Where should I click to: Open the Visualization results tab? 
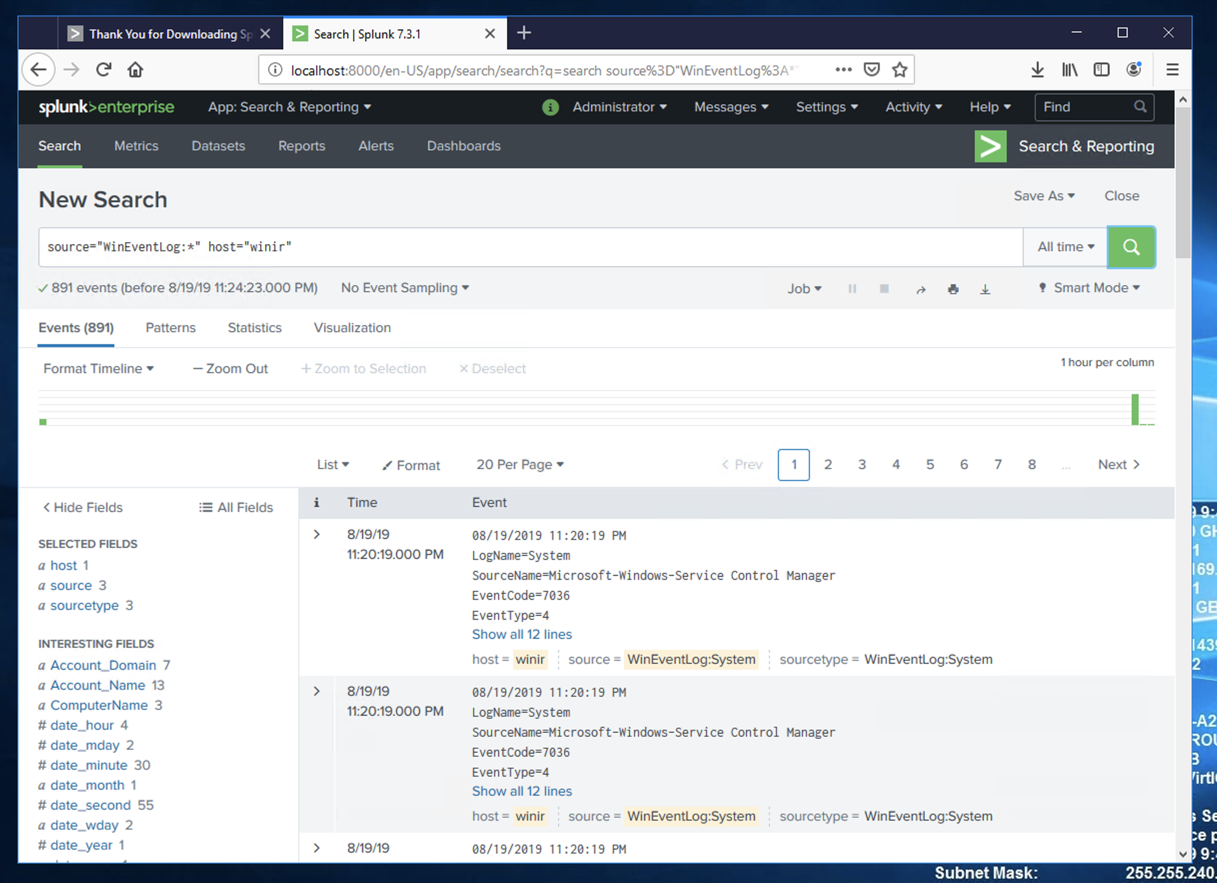point(352,328)
